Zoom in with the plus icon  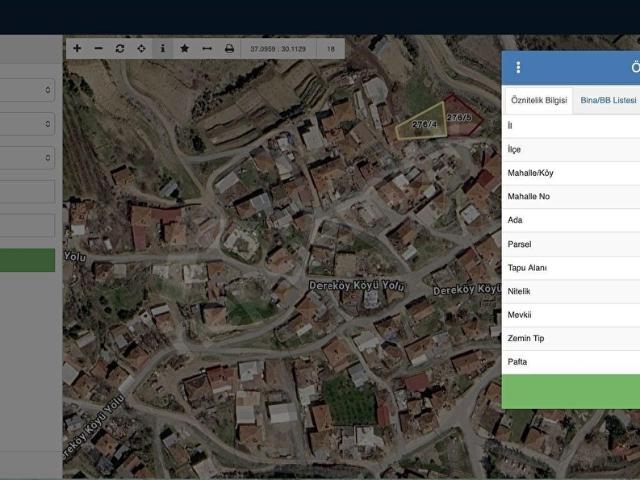pyautogui.click(x=77, y=49)
